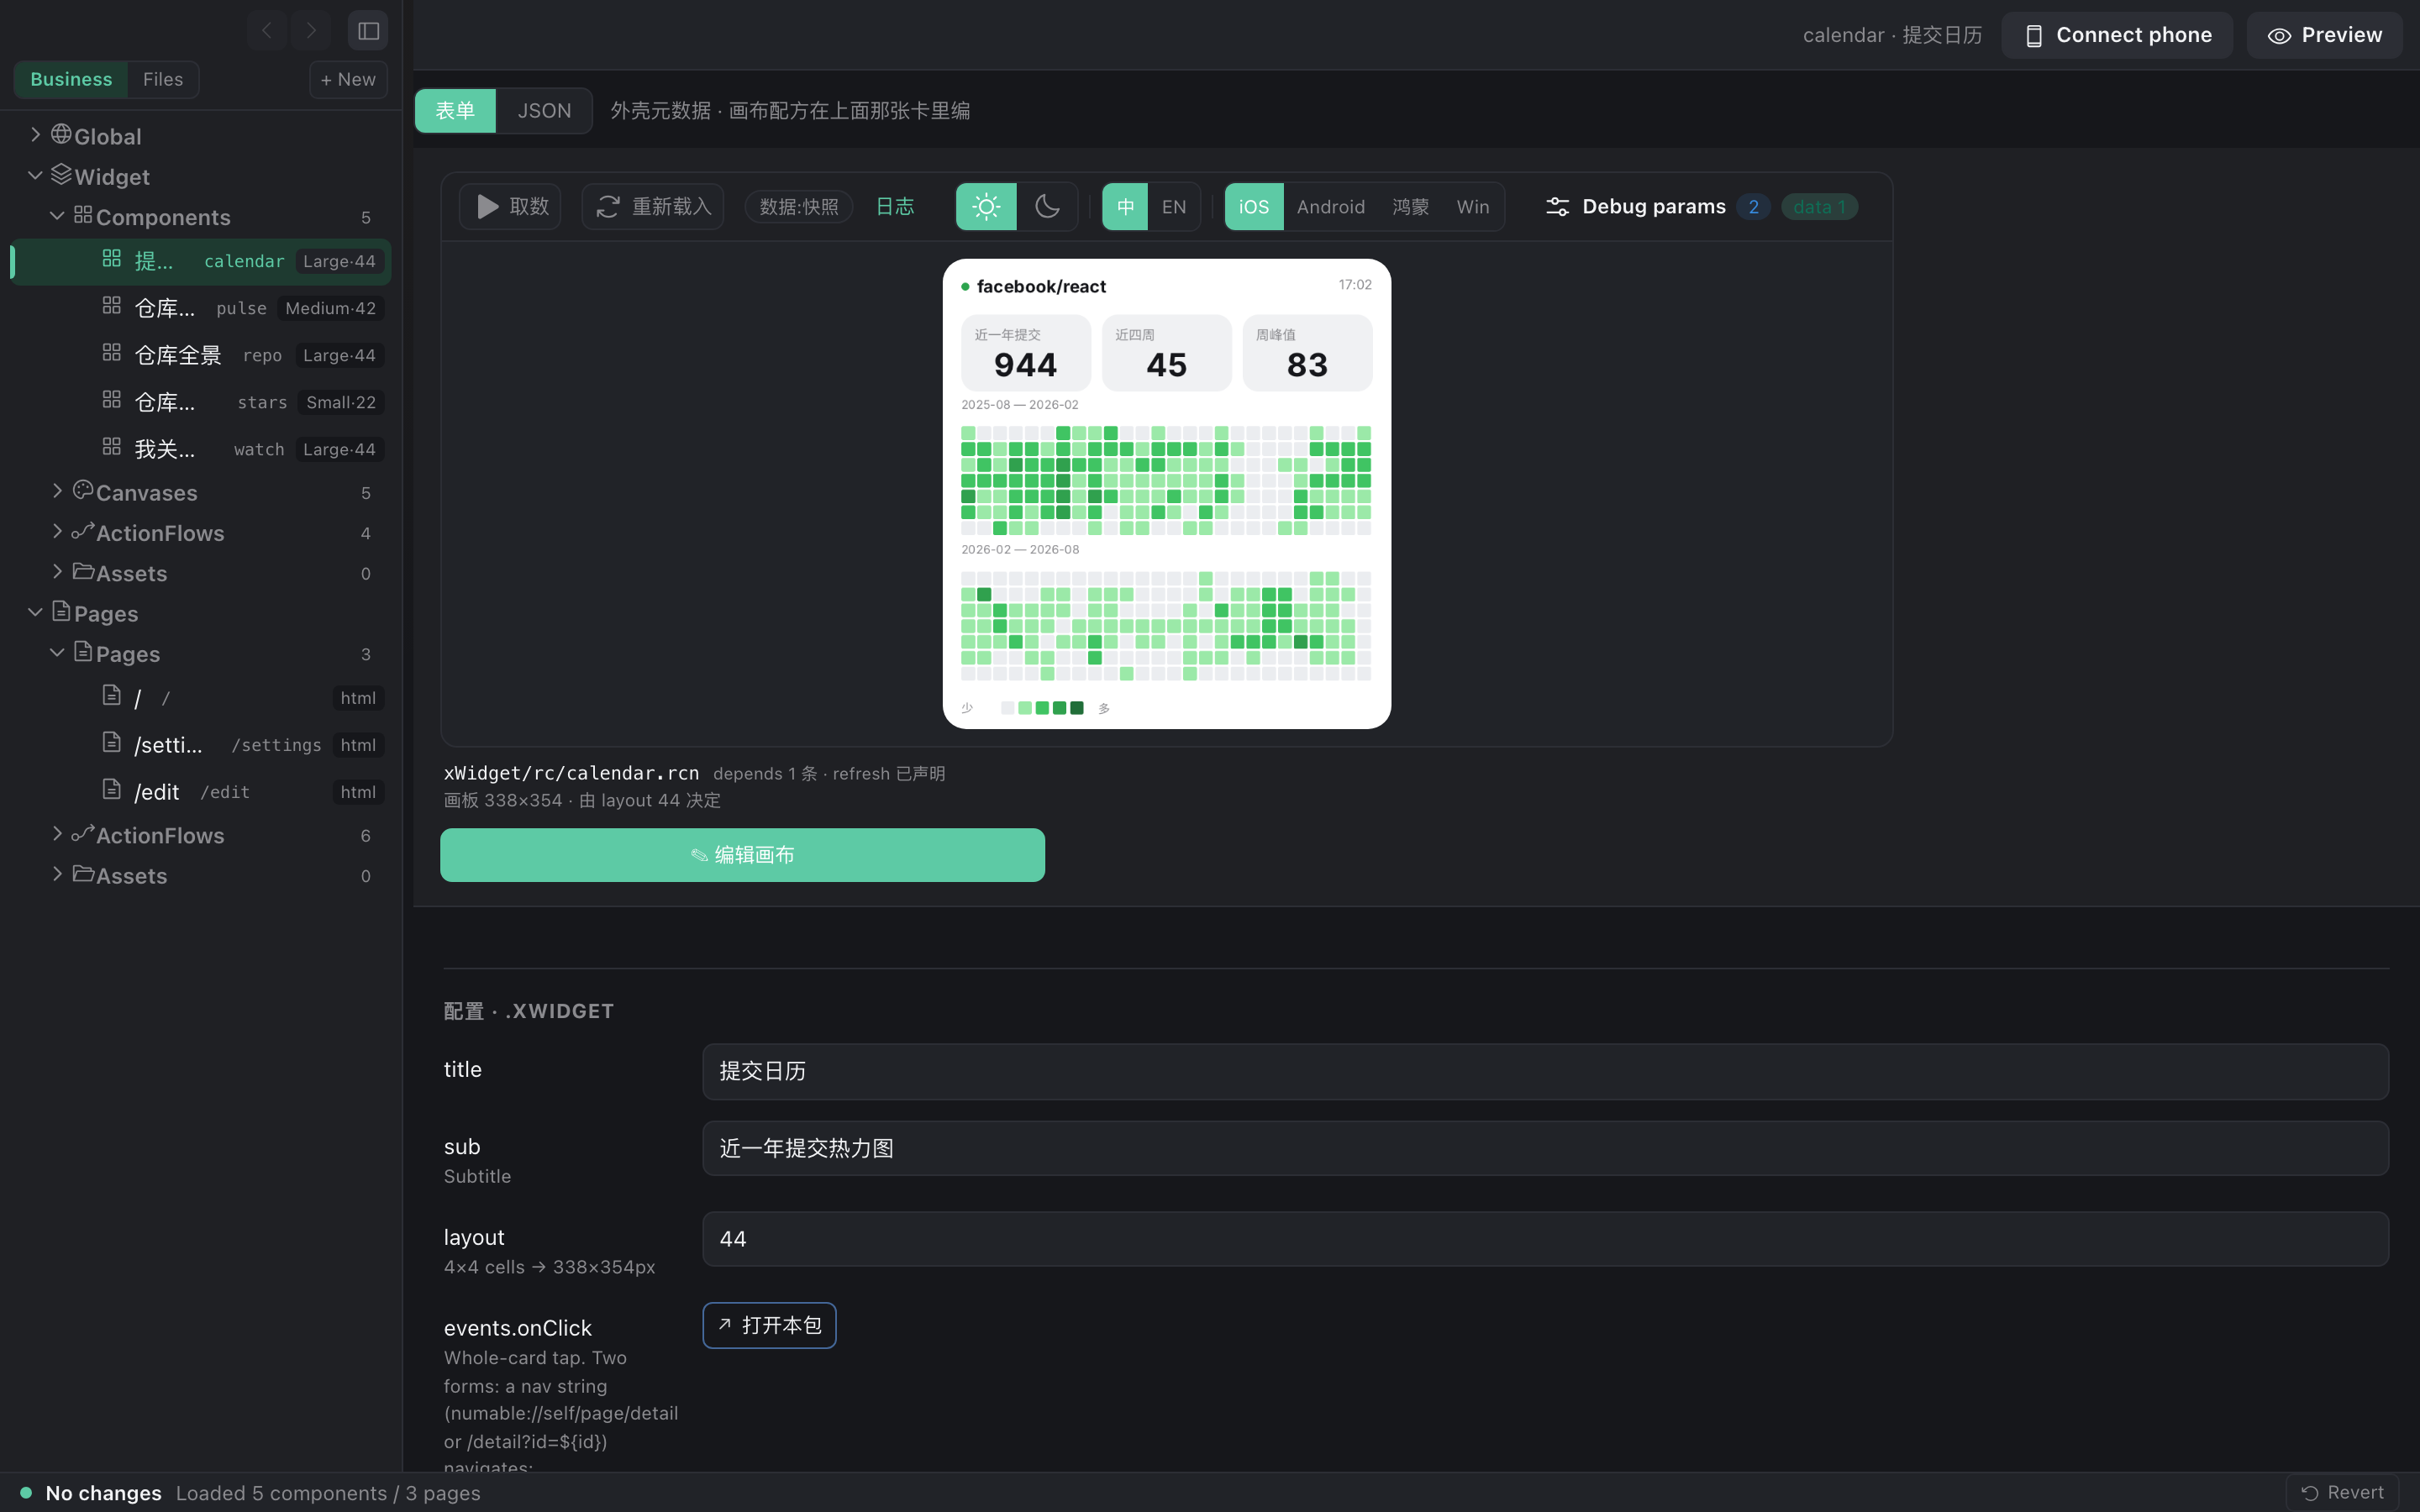Select the 仓库全景 repo component

[200, 355]
